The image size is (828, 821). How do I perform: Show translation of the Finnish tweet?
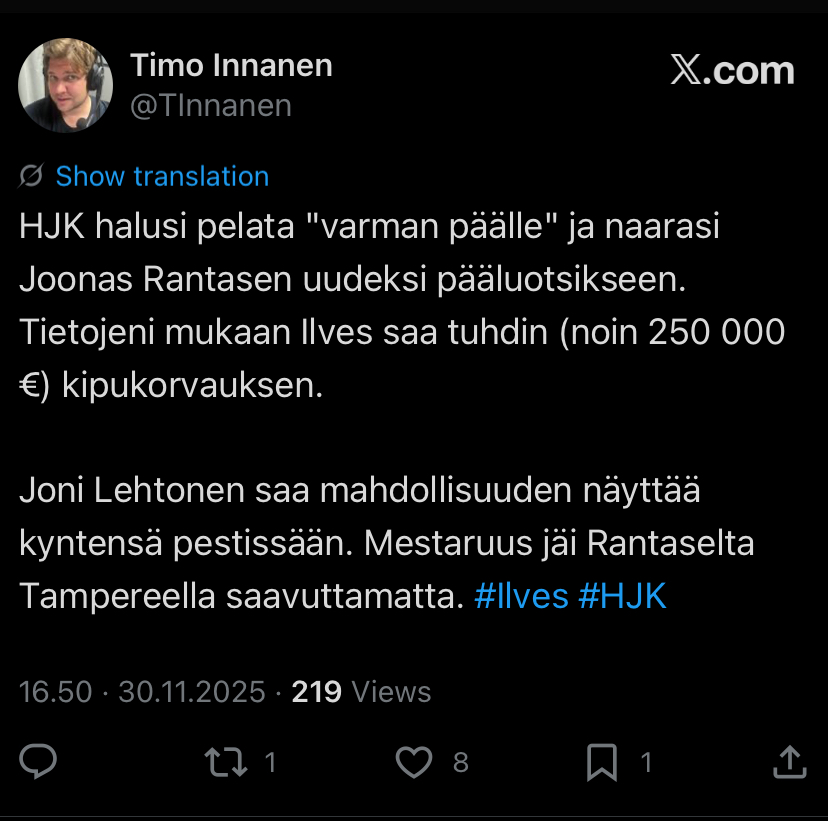tap(162, 177)
